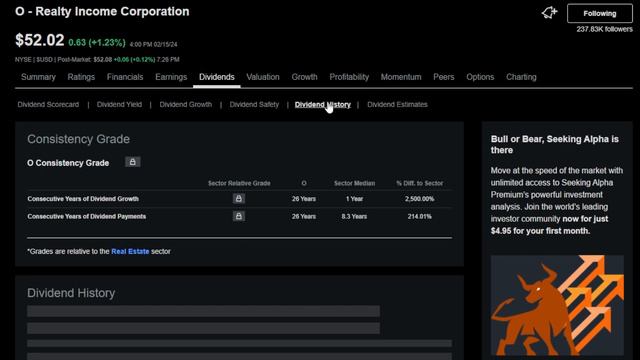This screenshot has width=640, height=360.
Task: Open Dividend Scorecard sub-tab
Action: tap(48, 104)
